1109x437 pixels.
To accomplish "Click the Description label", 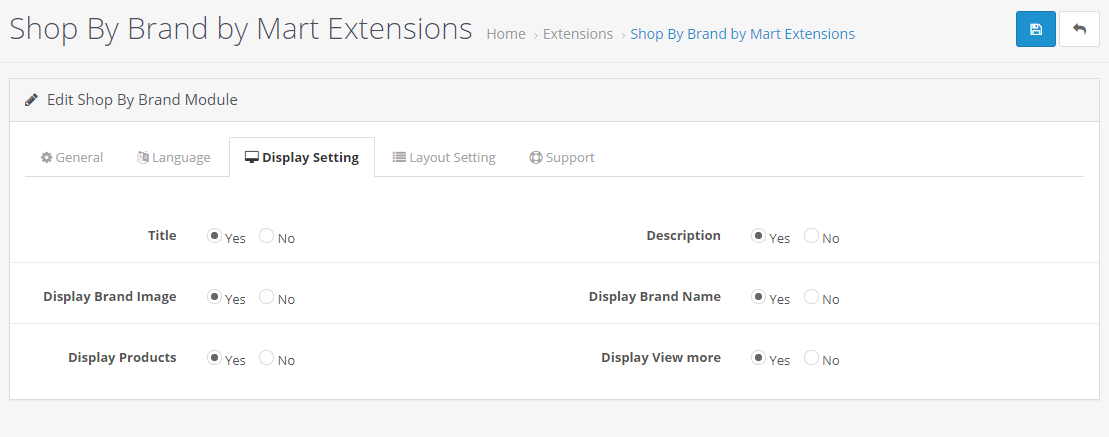I will tap(684, 235).
